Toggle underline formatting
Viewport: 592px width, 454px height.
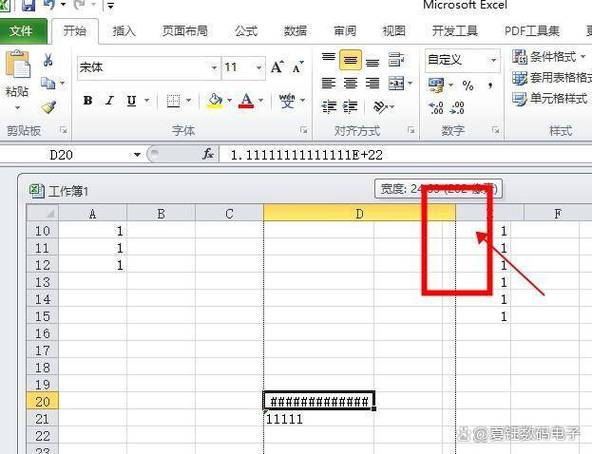coord(131,101)
